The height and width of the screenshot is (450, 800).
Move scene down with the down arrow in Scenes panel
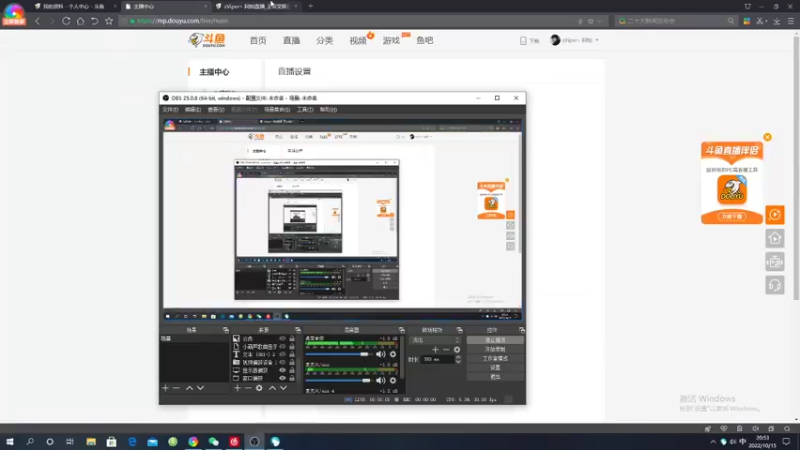pyautogui.click(x=201, y=388)
